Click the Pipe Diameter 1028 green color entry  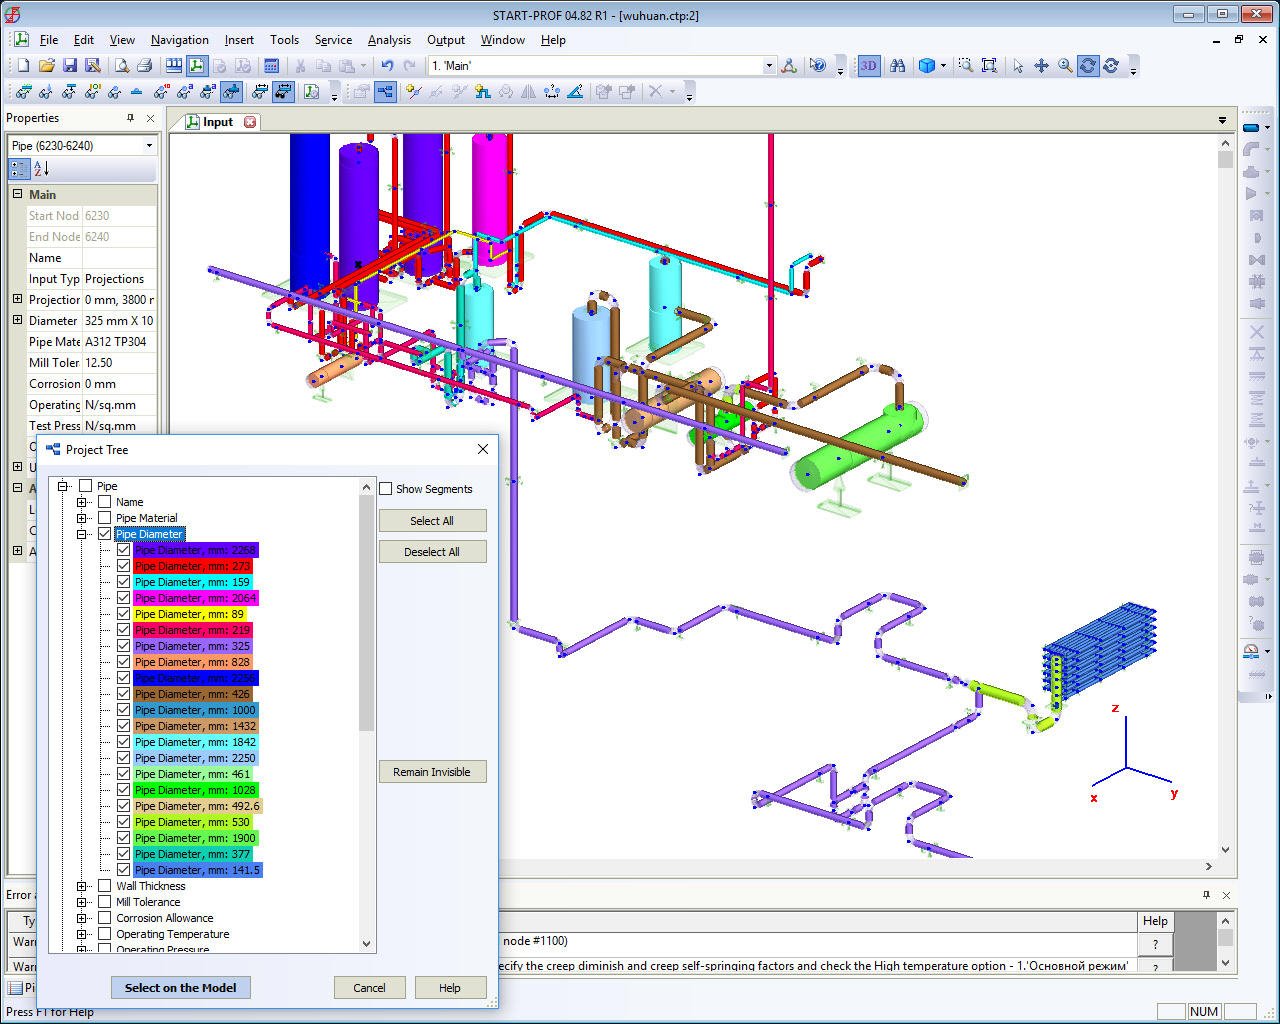(195, 790)
